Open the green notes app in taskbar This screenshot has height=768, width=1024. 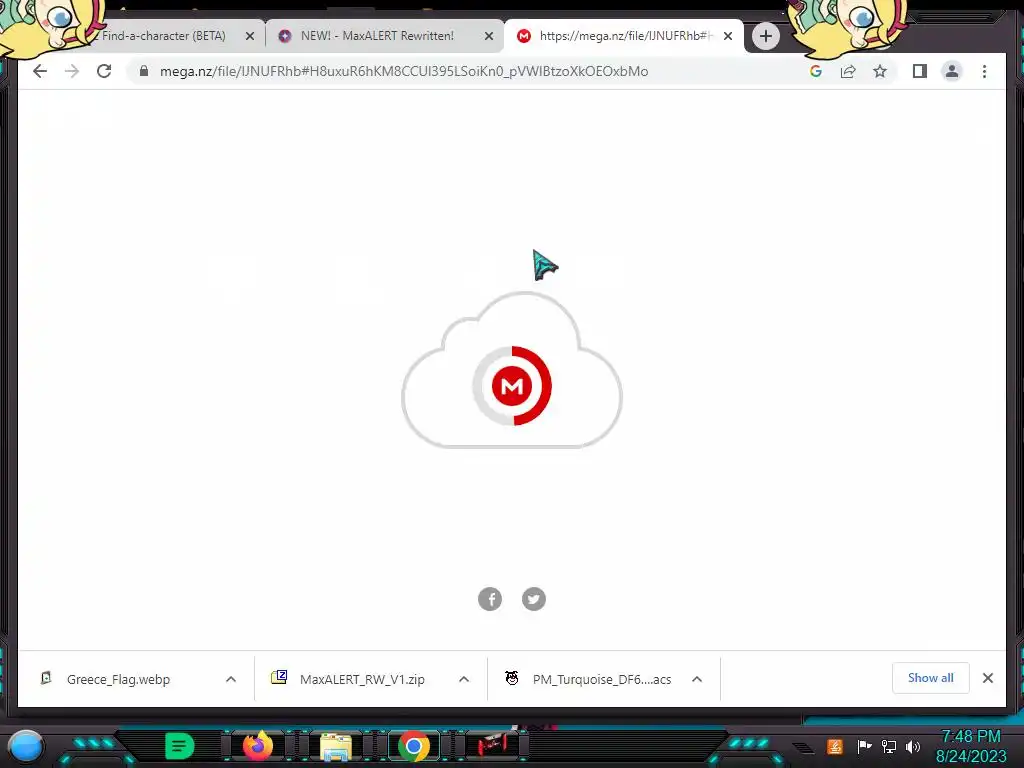pyautogui.click(x=180, y=746)
